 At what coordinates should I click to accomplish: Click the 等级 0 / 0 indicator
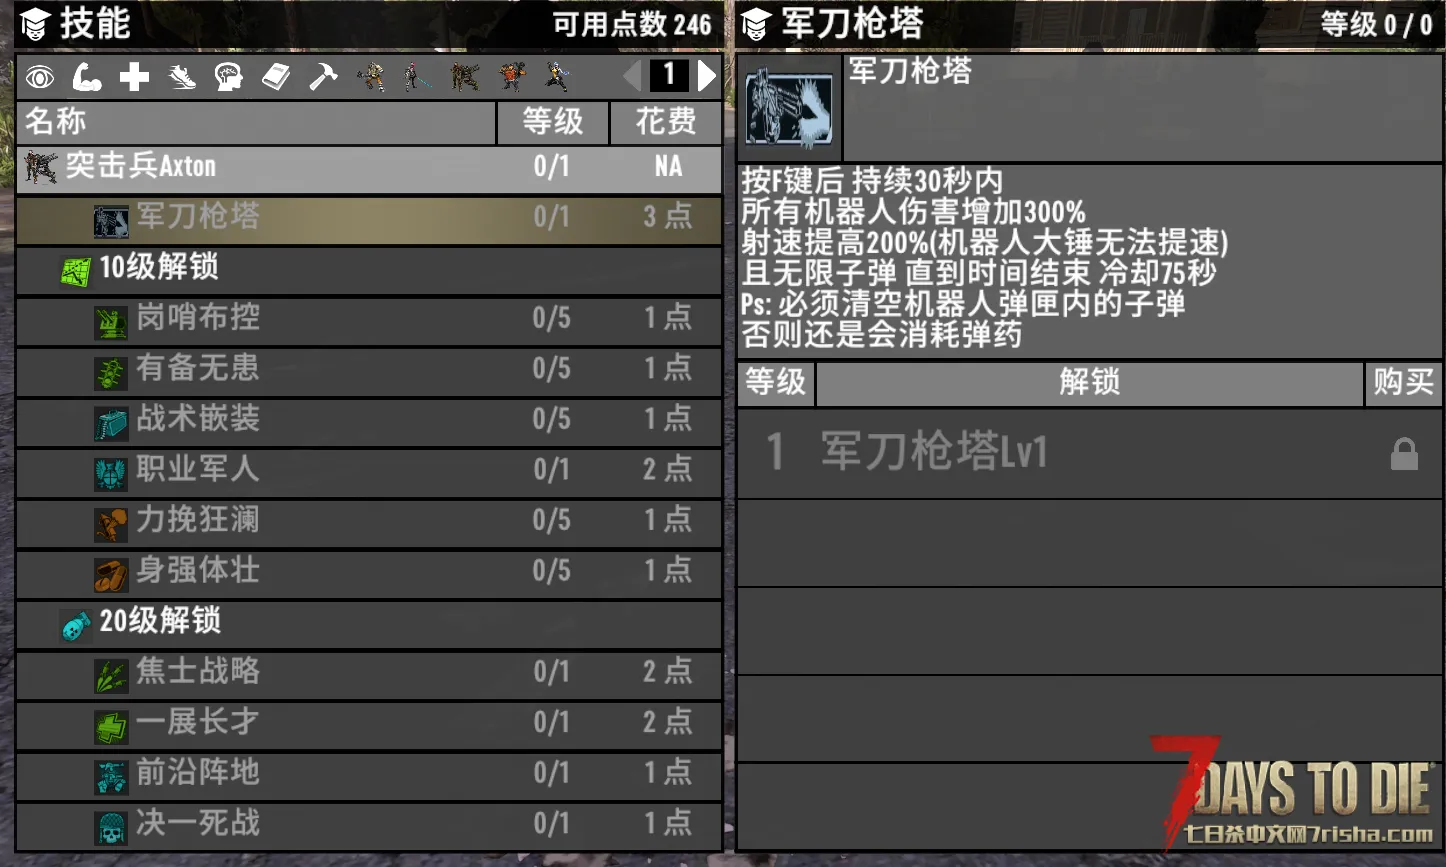1376,25
